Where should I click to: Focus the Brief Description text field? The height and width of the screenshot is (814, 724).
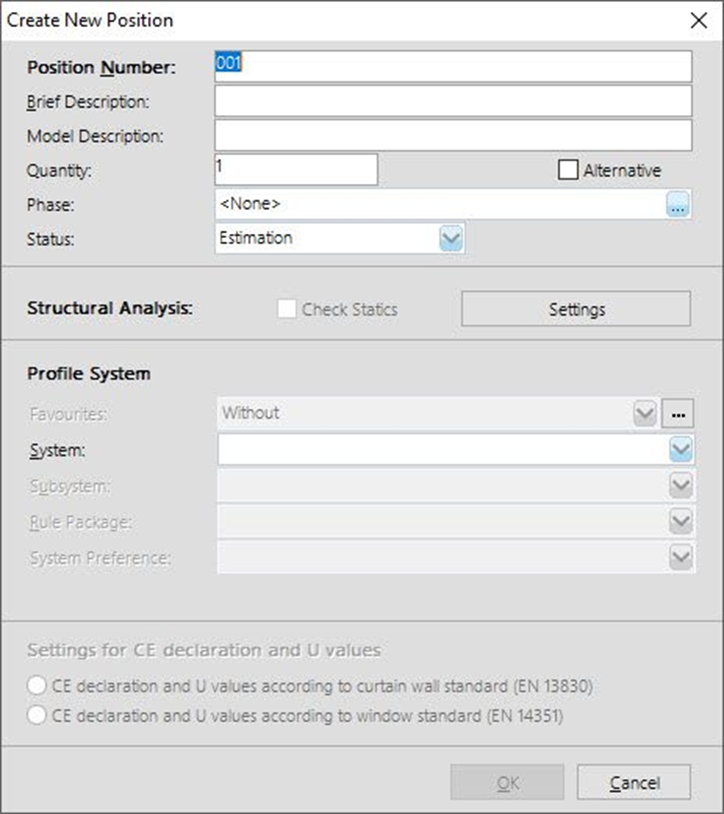(x=453, y=101)
